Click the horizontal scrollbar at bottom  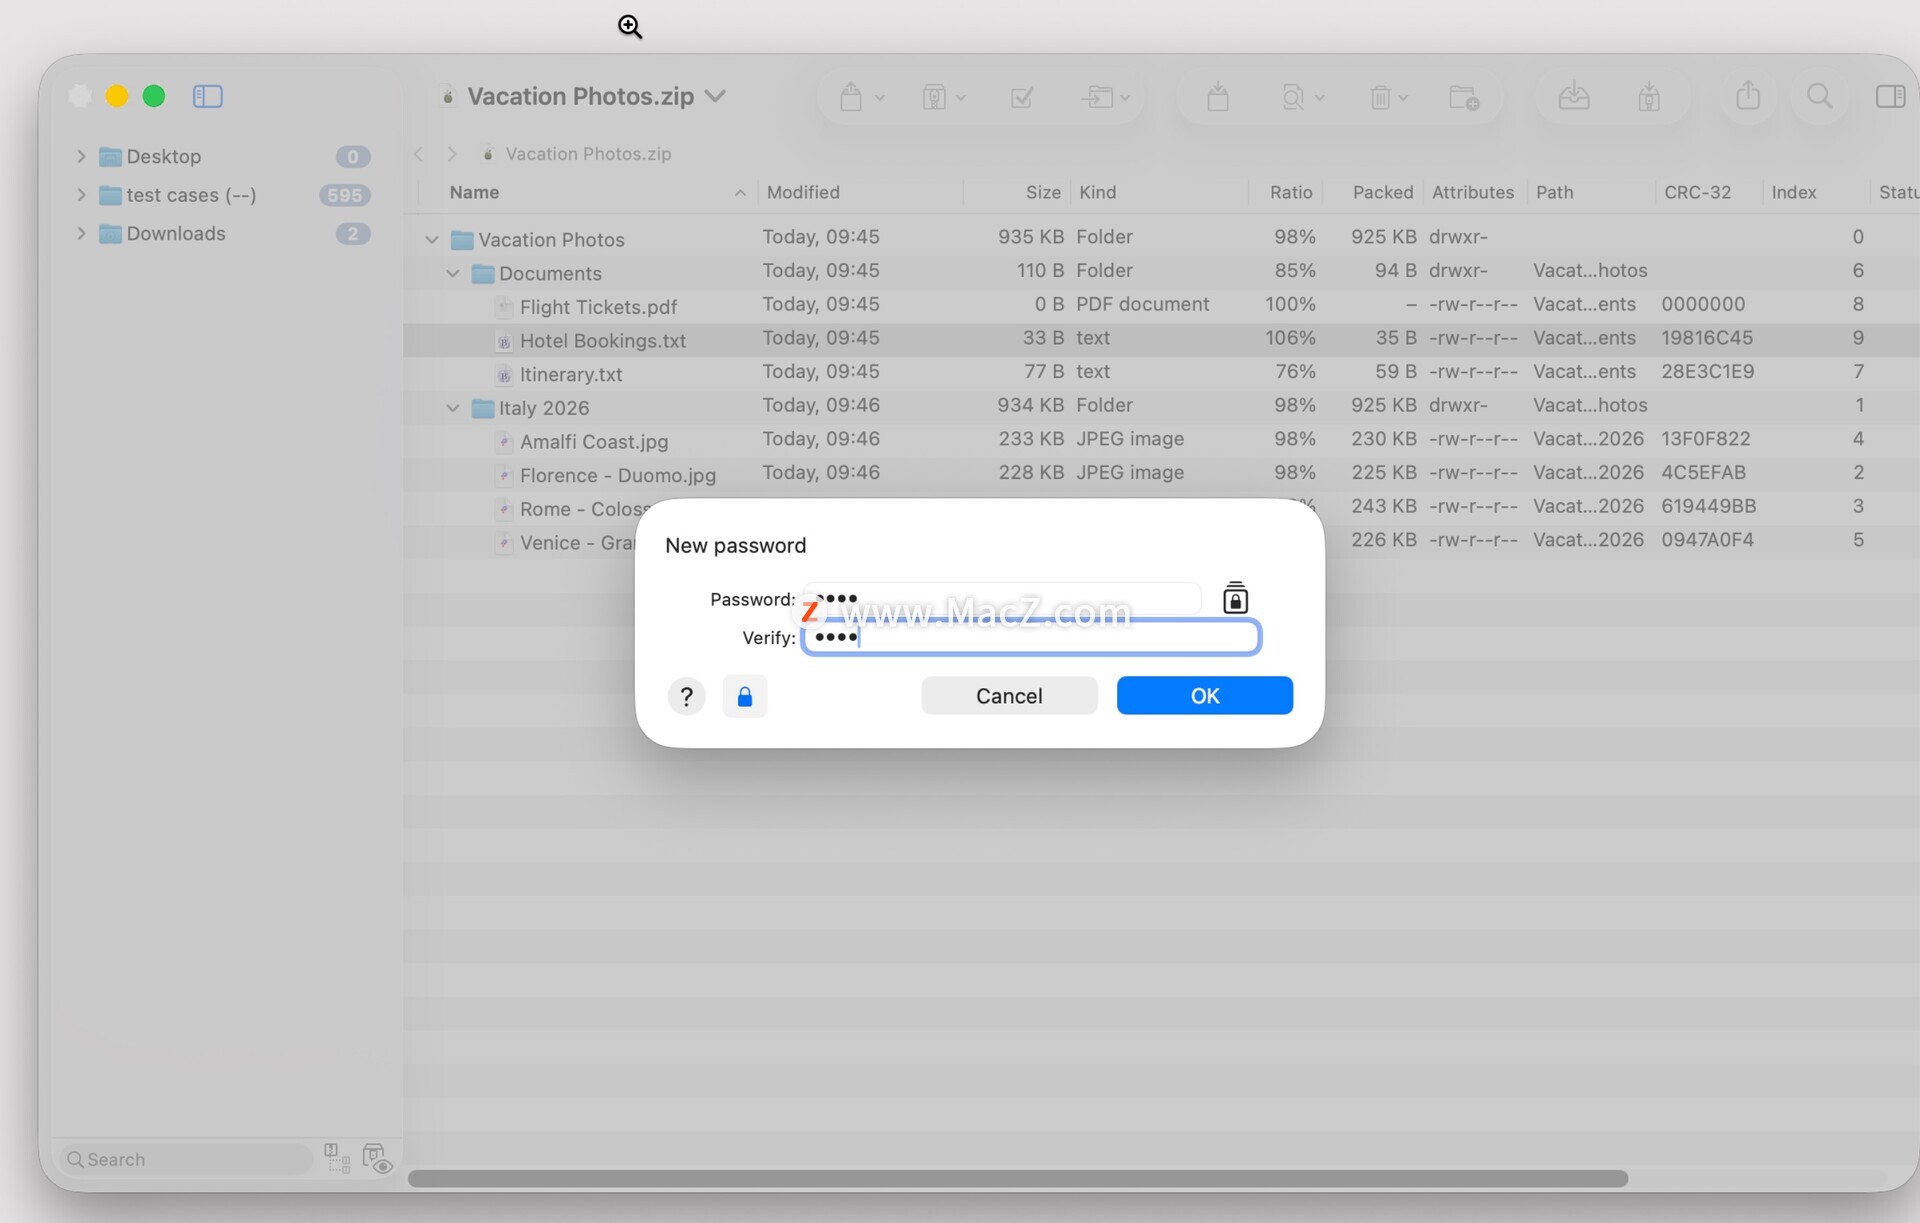pyautogui.click(x=1018, y=1179)
